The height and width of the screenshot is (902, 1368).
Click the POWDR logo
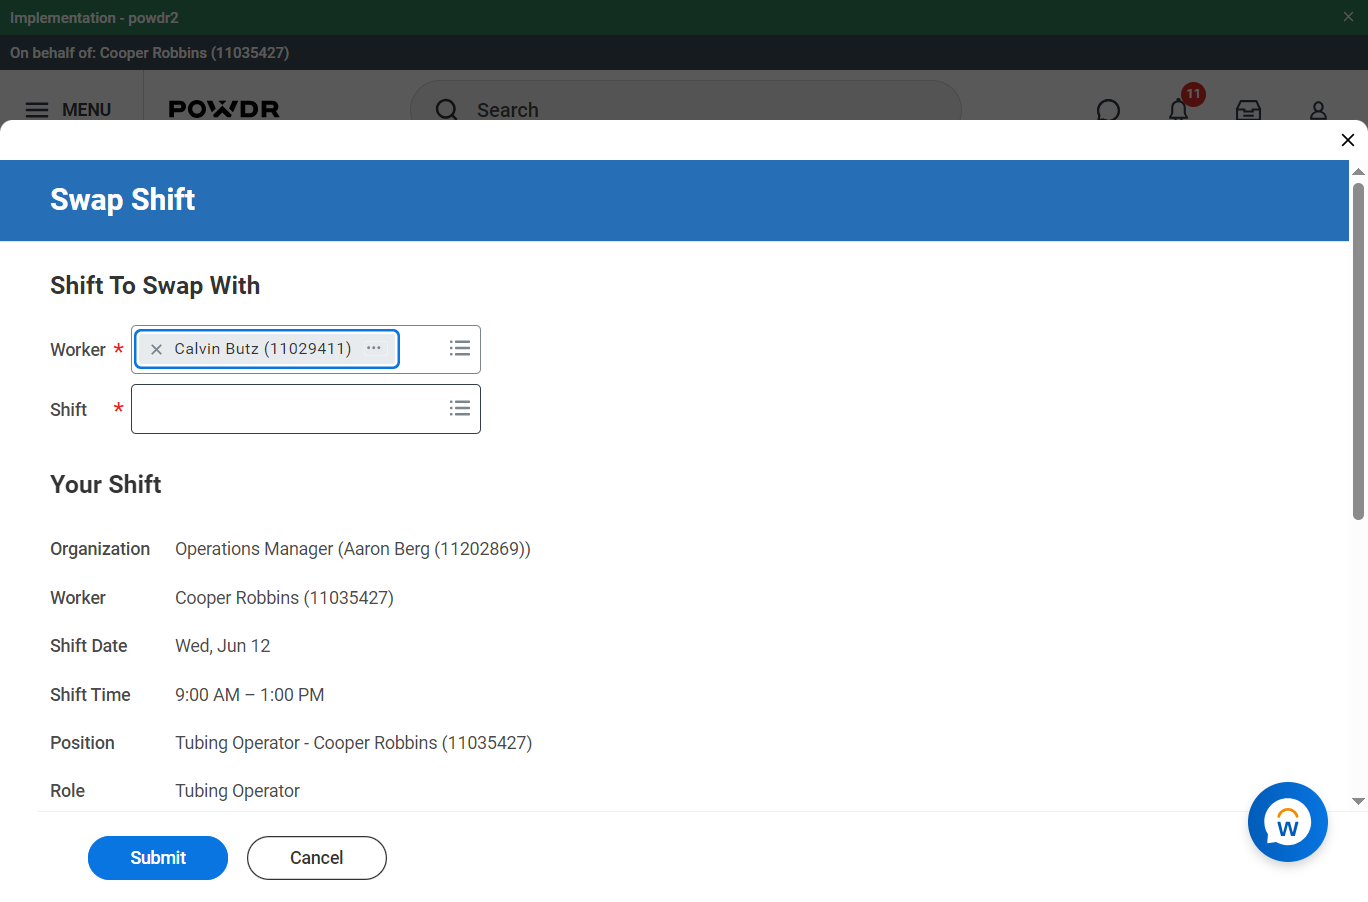224,109
